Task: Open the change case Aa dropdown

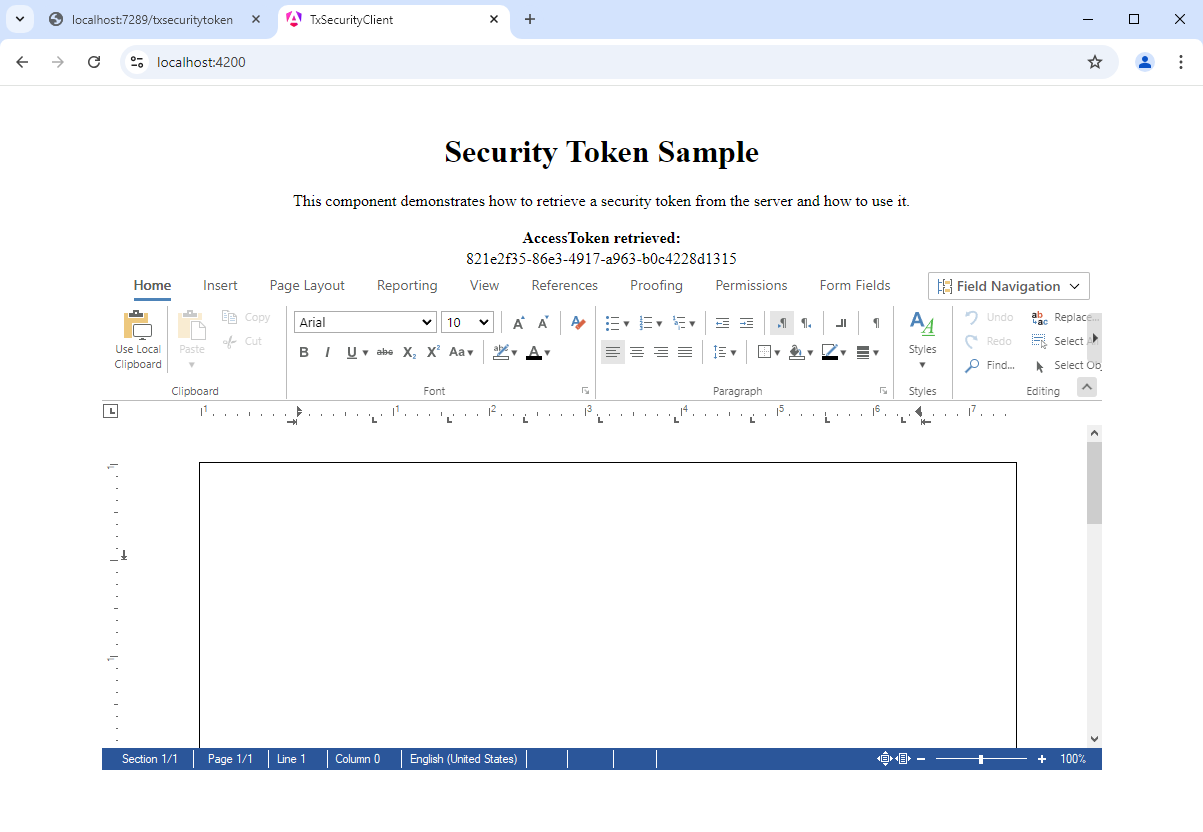Action: (461, 352)
